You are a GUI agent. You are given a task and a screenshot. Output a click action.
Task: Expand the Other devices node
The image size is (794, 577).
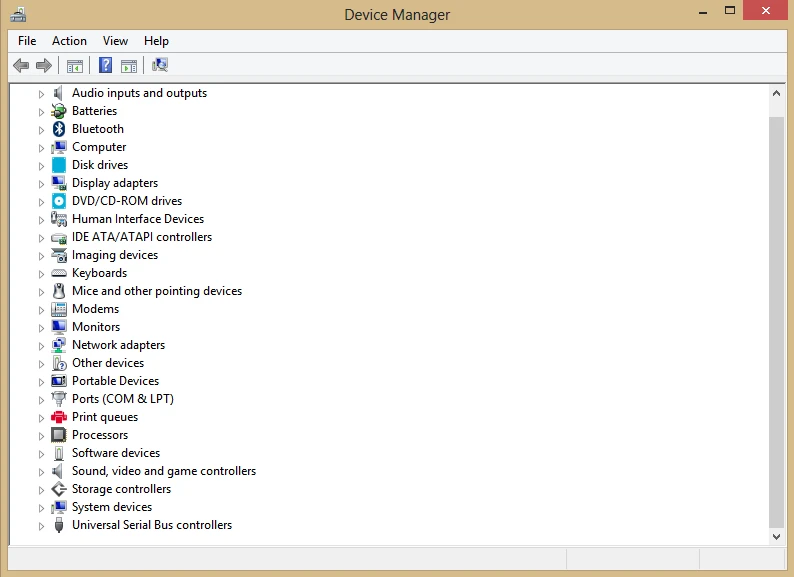[x=42, y=363]
